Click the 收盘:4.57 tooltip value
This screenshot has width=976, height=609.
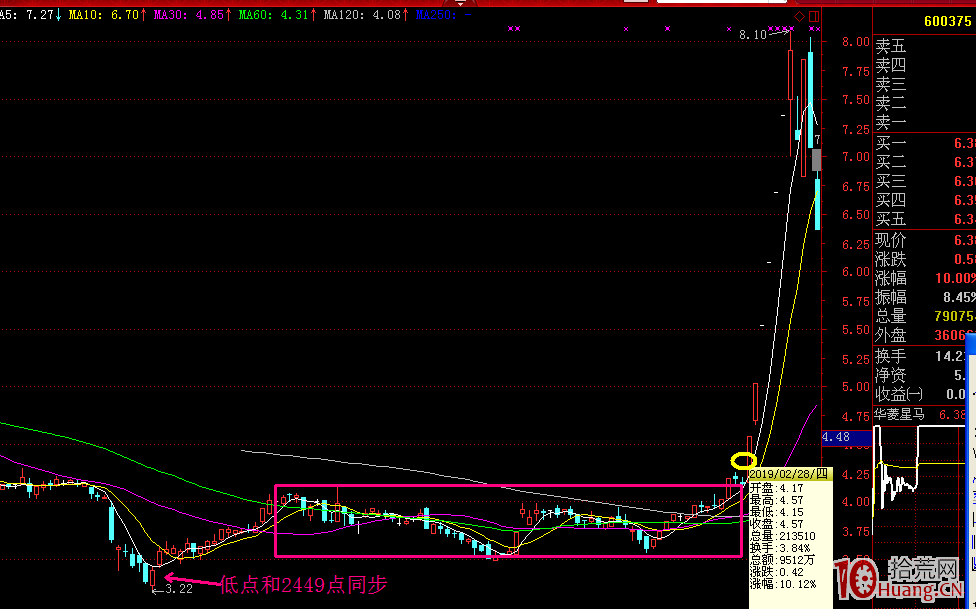(776, 524)
